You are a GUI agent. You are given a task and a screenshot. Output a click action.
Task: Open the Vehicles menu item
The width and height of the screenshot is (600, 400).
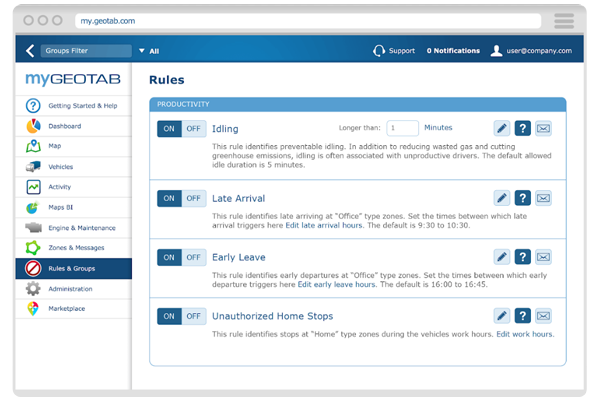click(x=73, y=167)
